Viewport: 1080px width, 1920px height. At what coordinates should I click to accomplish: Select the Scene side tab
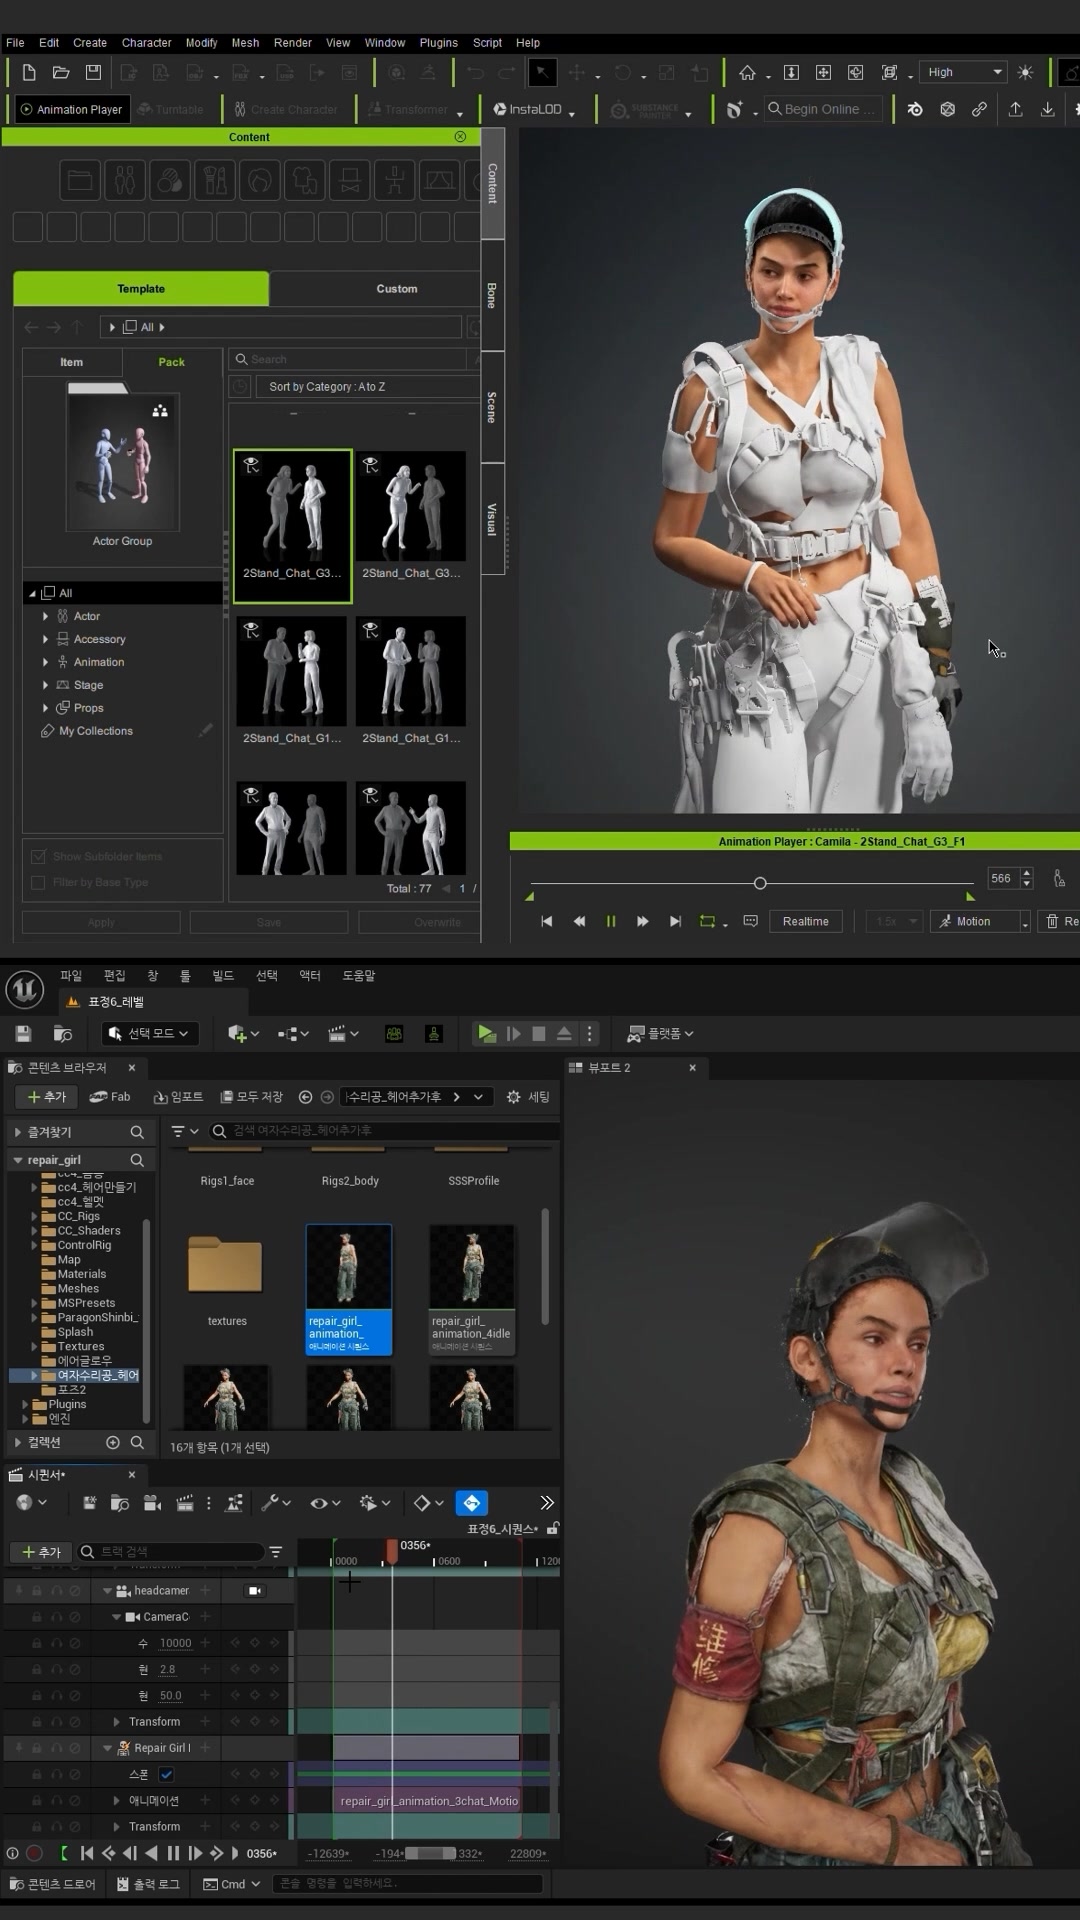click(x=492, y=407)
